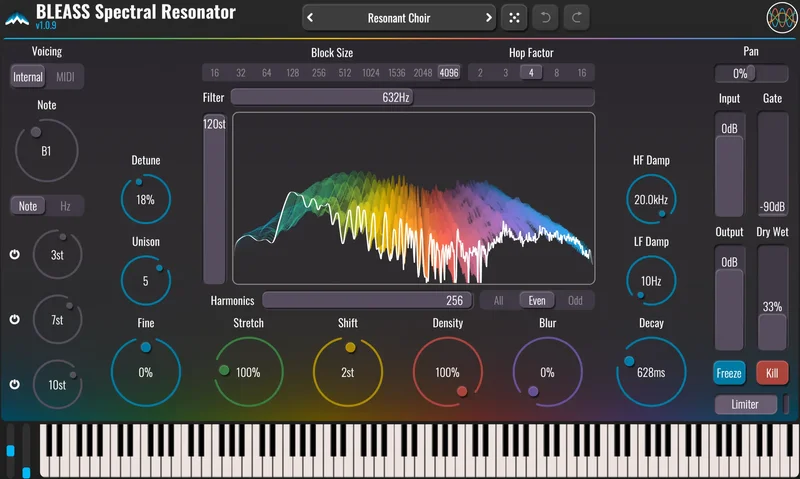Click the 10st voice interval knob
Image resolution: width=800 pixels, height=479 pixels.
(57, 384)
